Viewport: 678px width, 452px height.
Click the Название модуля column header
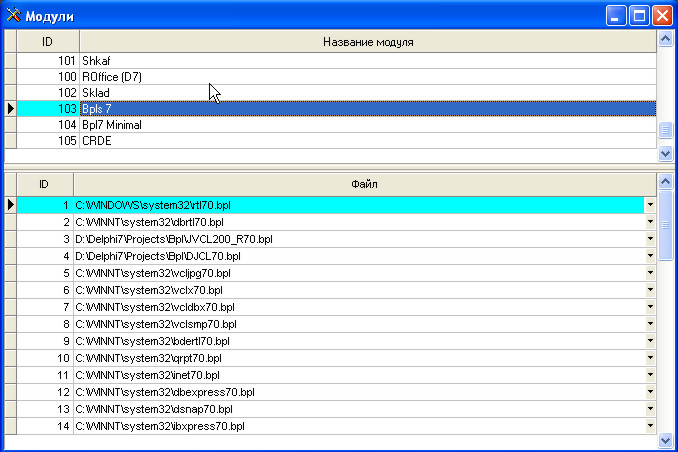tap(368, 42)
